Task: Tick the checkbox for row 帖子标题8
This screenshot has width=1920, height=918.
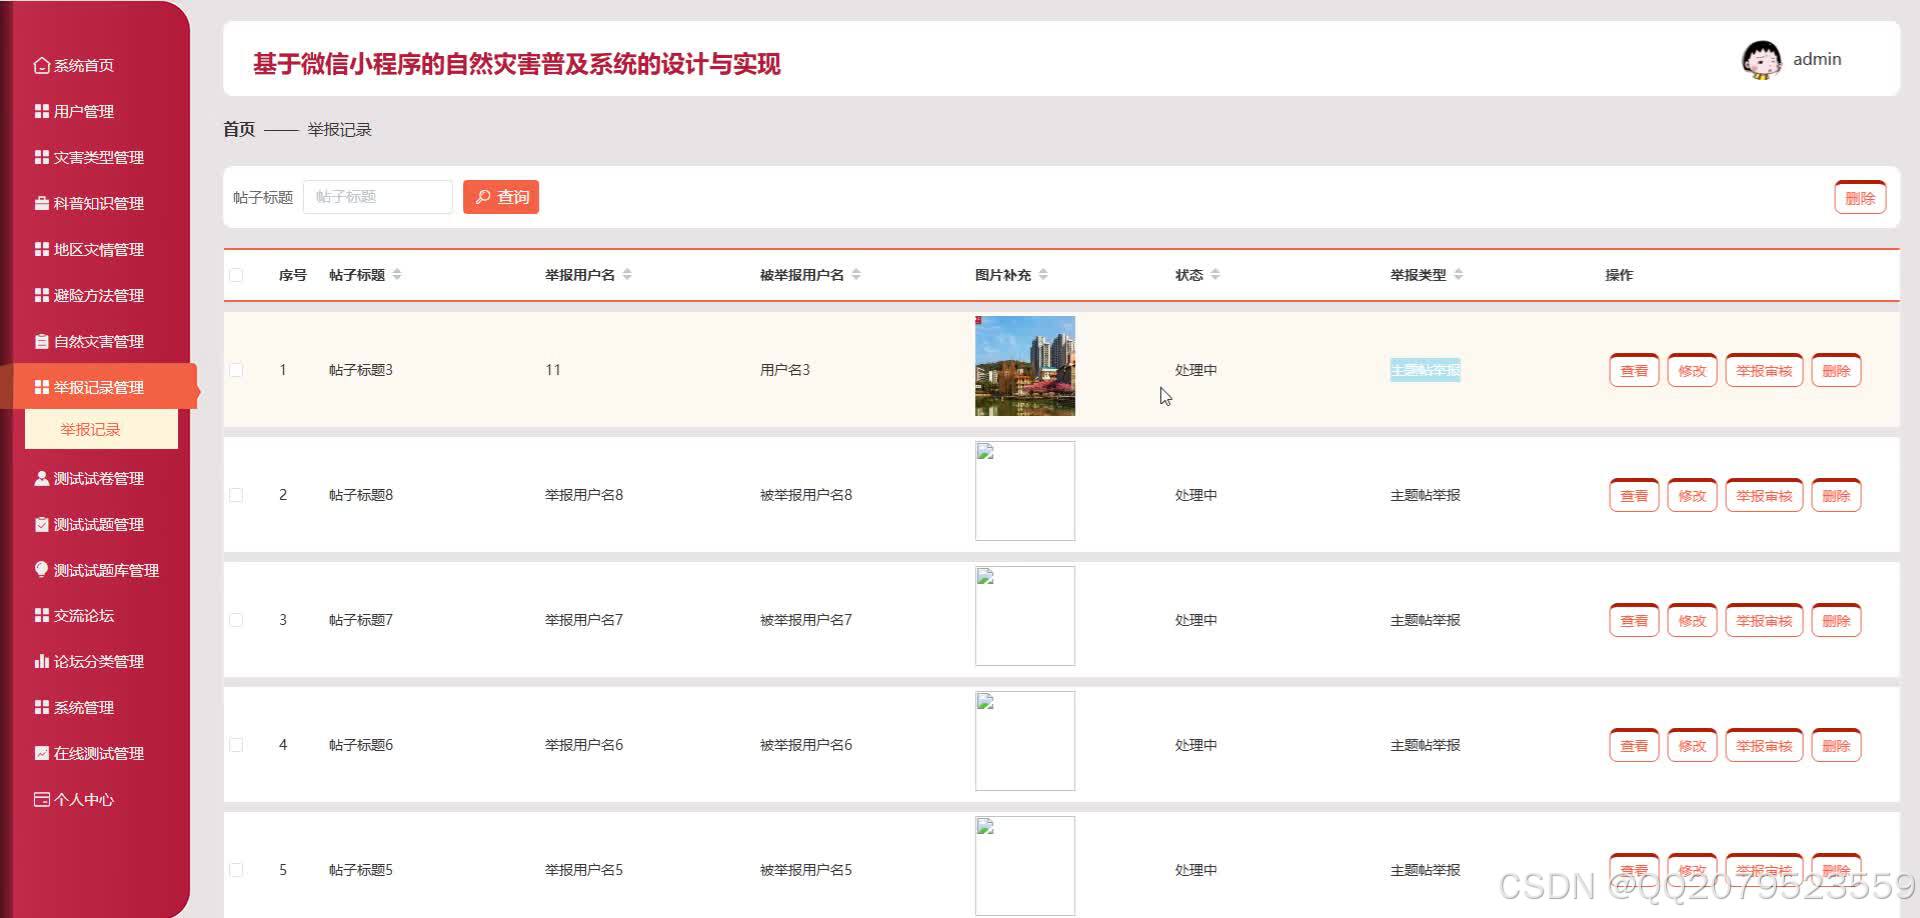Action: coord(236,494)
